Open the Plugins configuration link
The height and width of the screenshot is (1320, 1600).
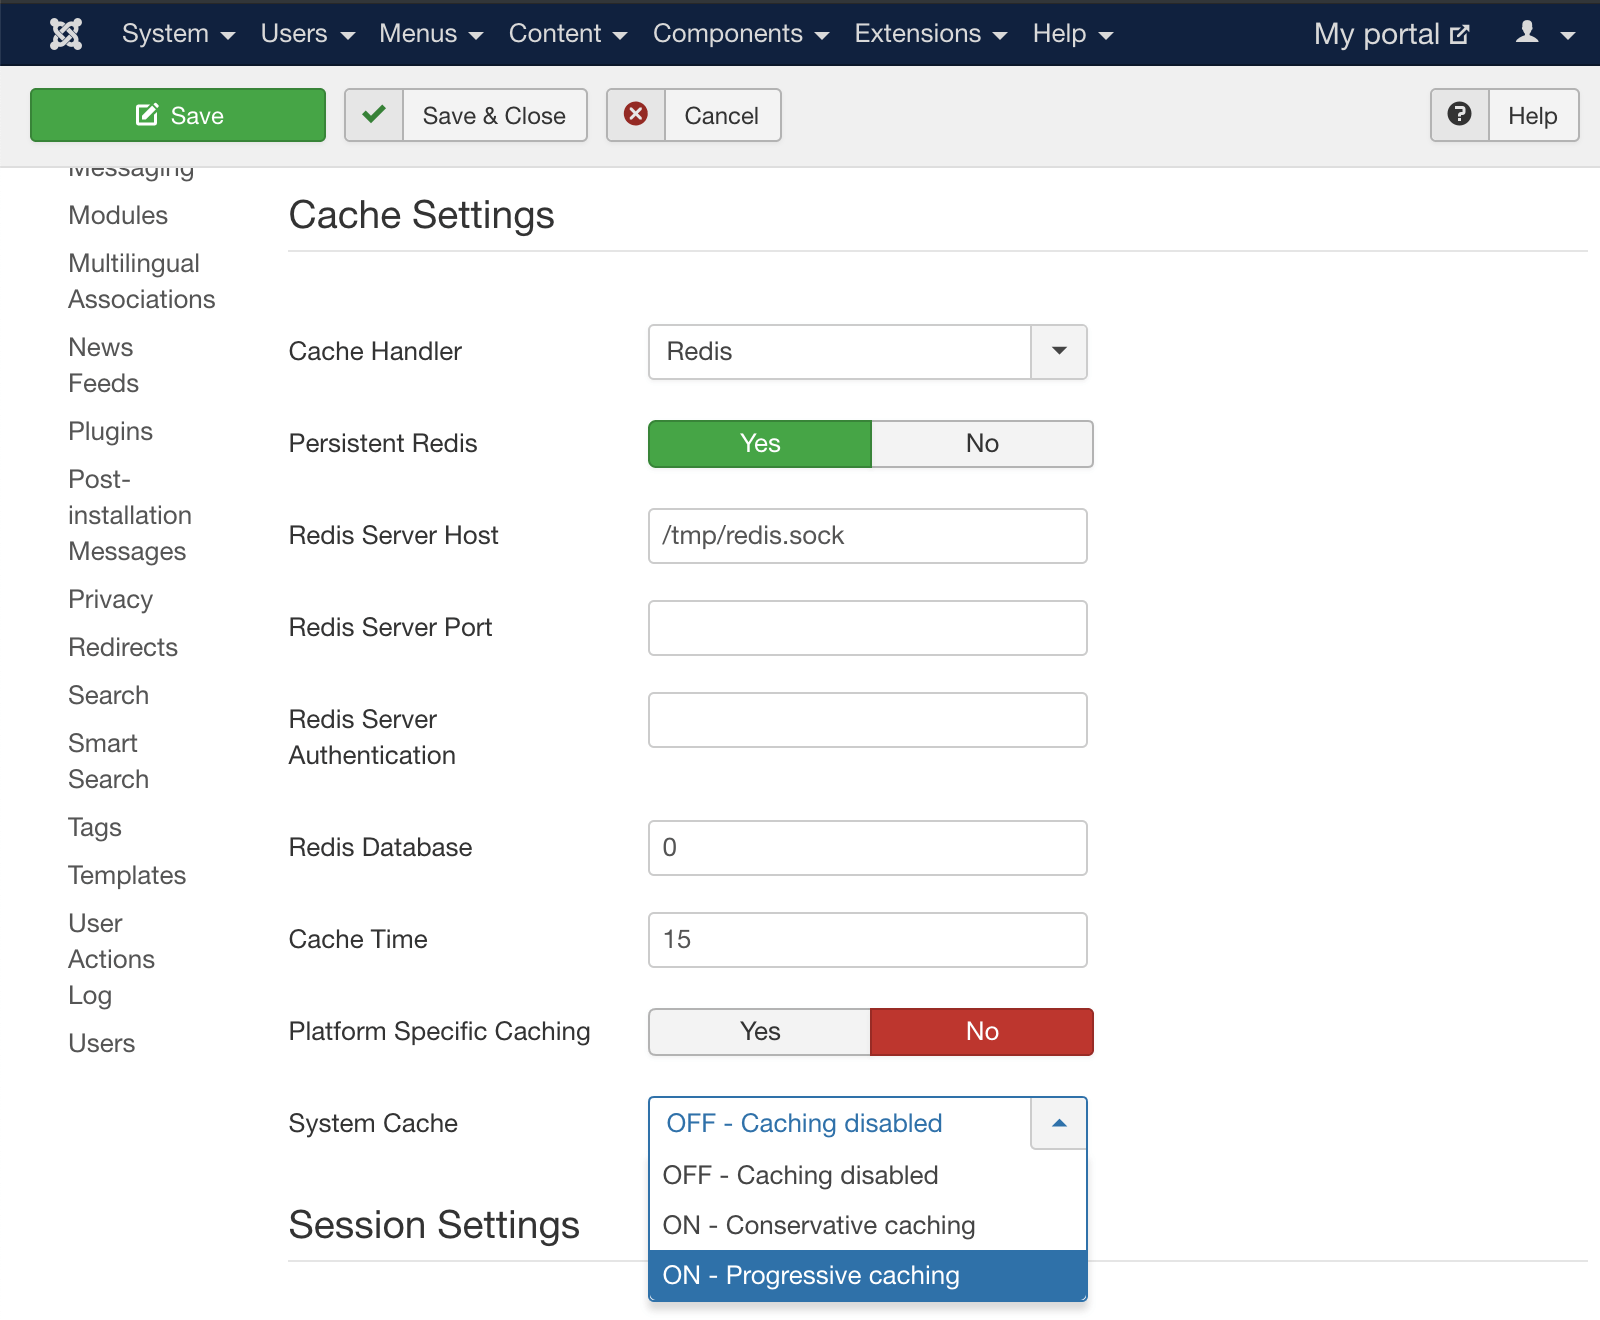(110, 432)
